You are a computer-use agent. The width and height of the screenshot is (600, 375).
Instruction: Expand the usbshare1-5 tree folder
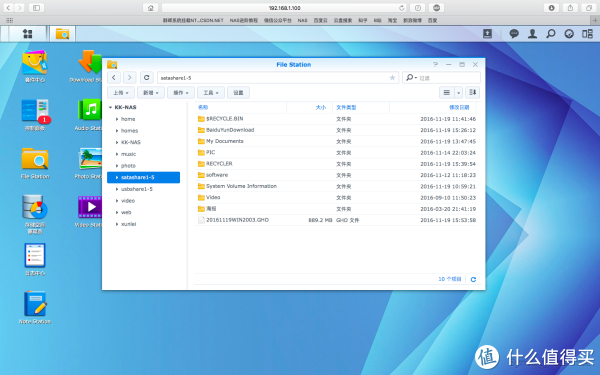pyautogui.click(x=117, y=189)
